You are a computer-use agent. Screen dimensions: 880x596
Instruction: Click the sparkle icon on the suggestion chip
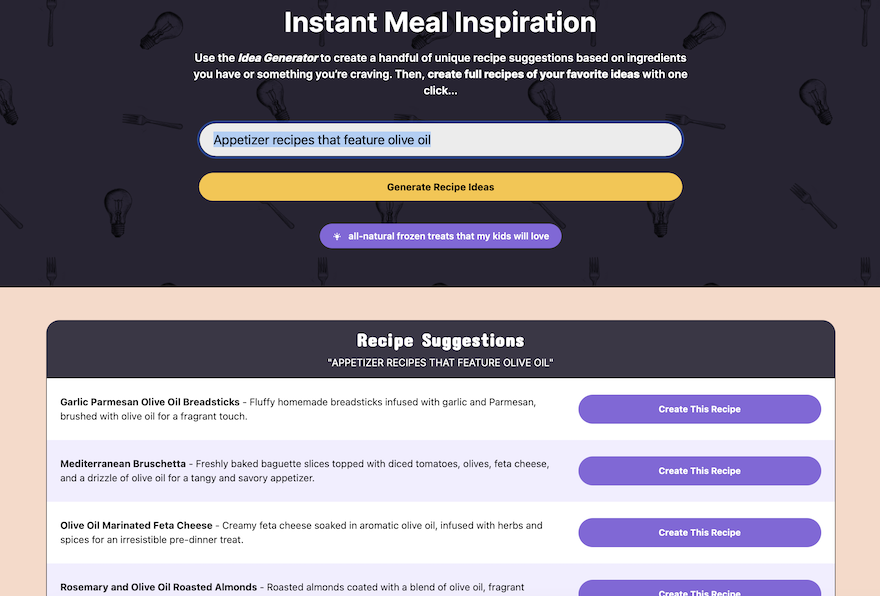pos(337,237)
